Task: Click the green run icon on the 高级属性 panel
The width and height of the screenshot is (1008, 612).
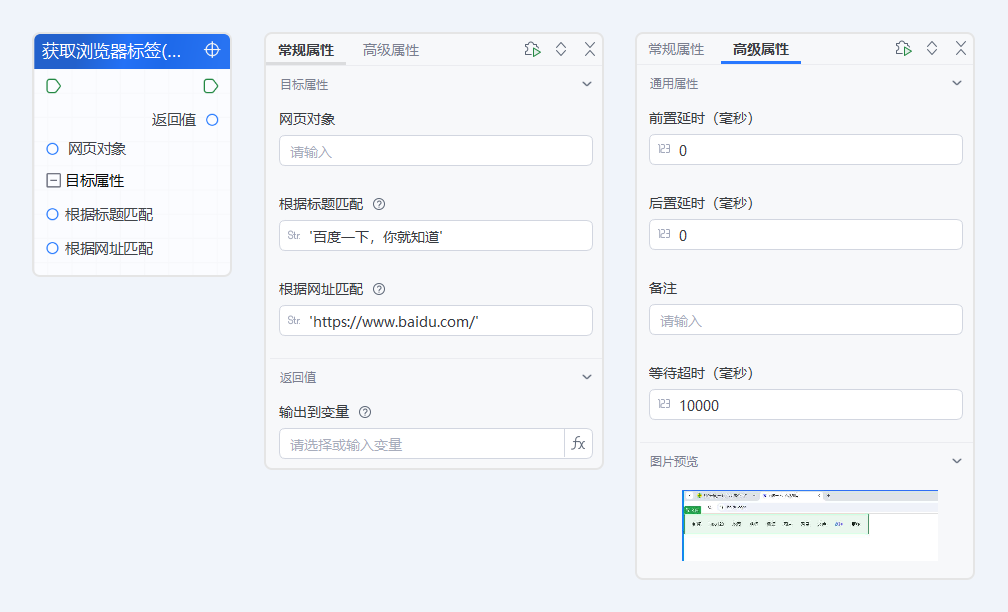Action: pyautogui.click(x=903, y=47)
